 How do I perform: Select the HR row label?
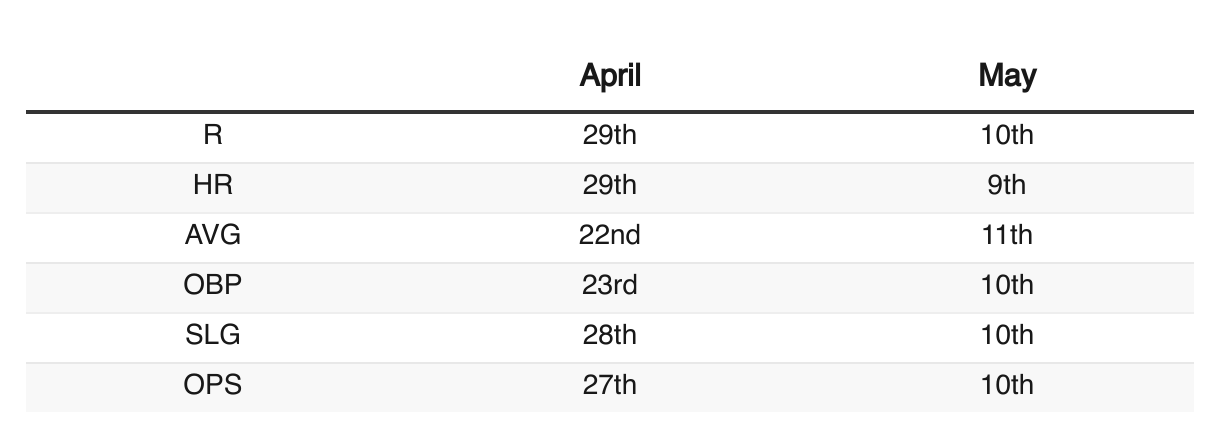pos(213,186)
